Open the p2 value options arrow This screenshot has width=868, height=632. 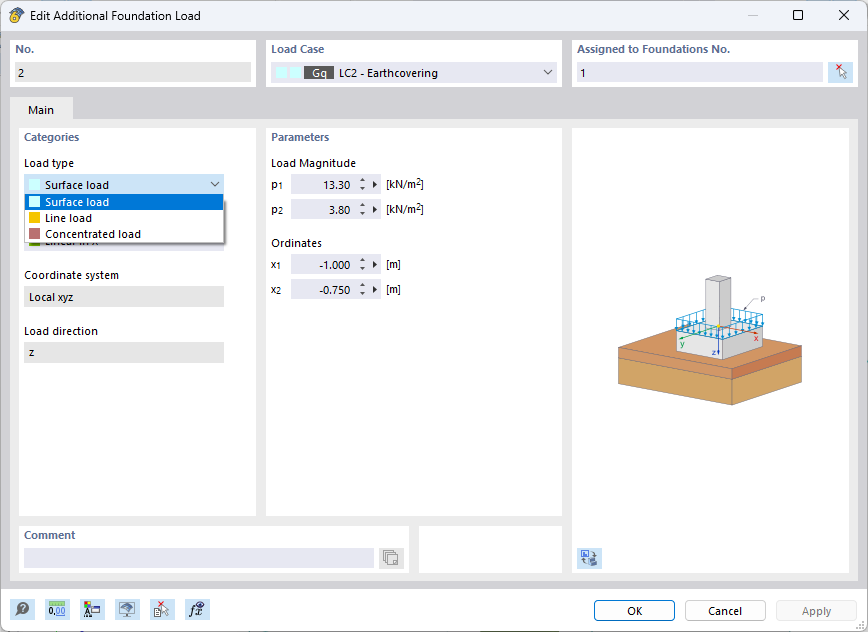click(375, 210)
